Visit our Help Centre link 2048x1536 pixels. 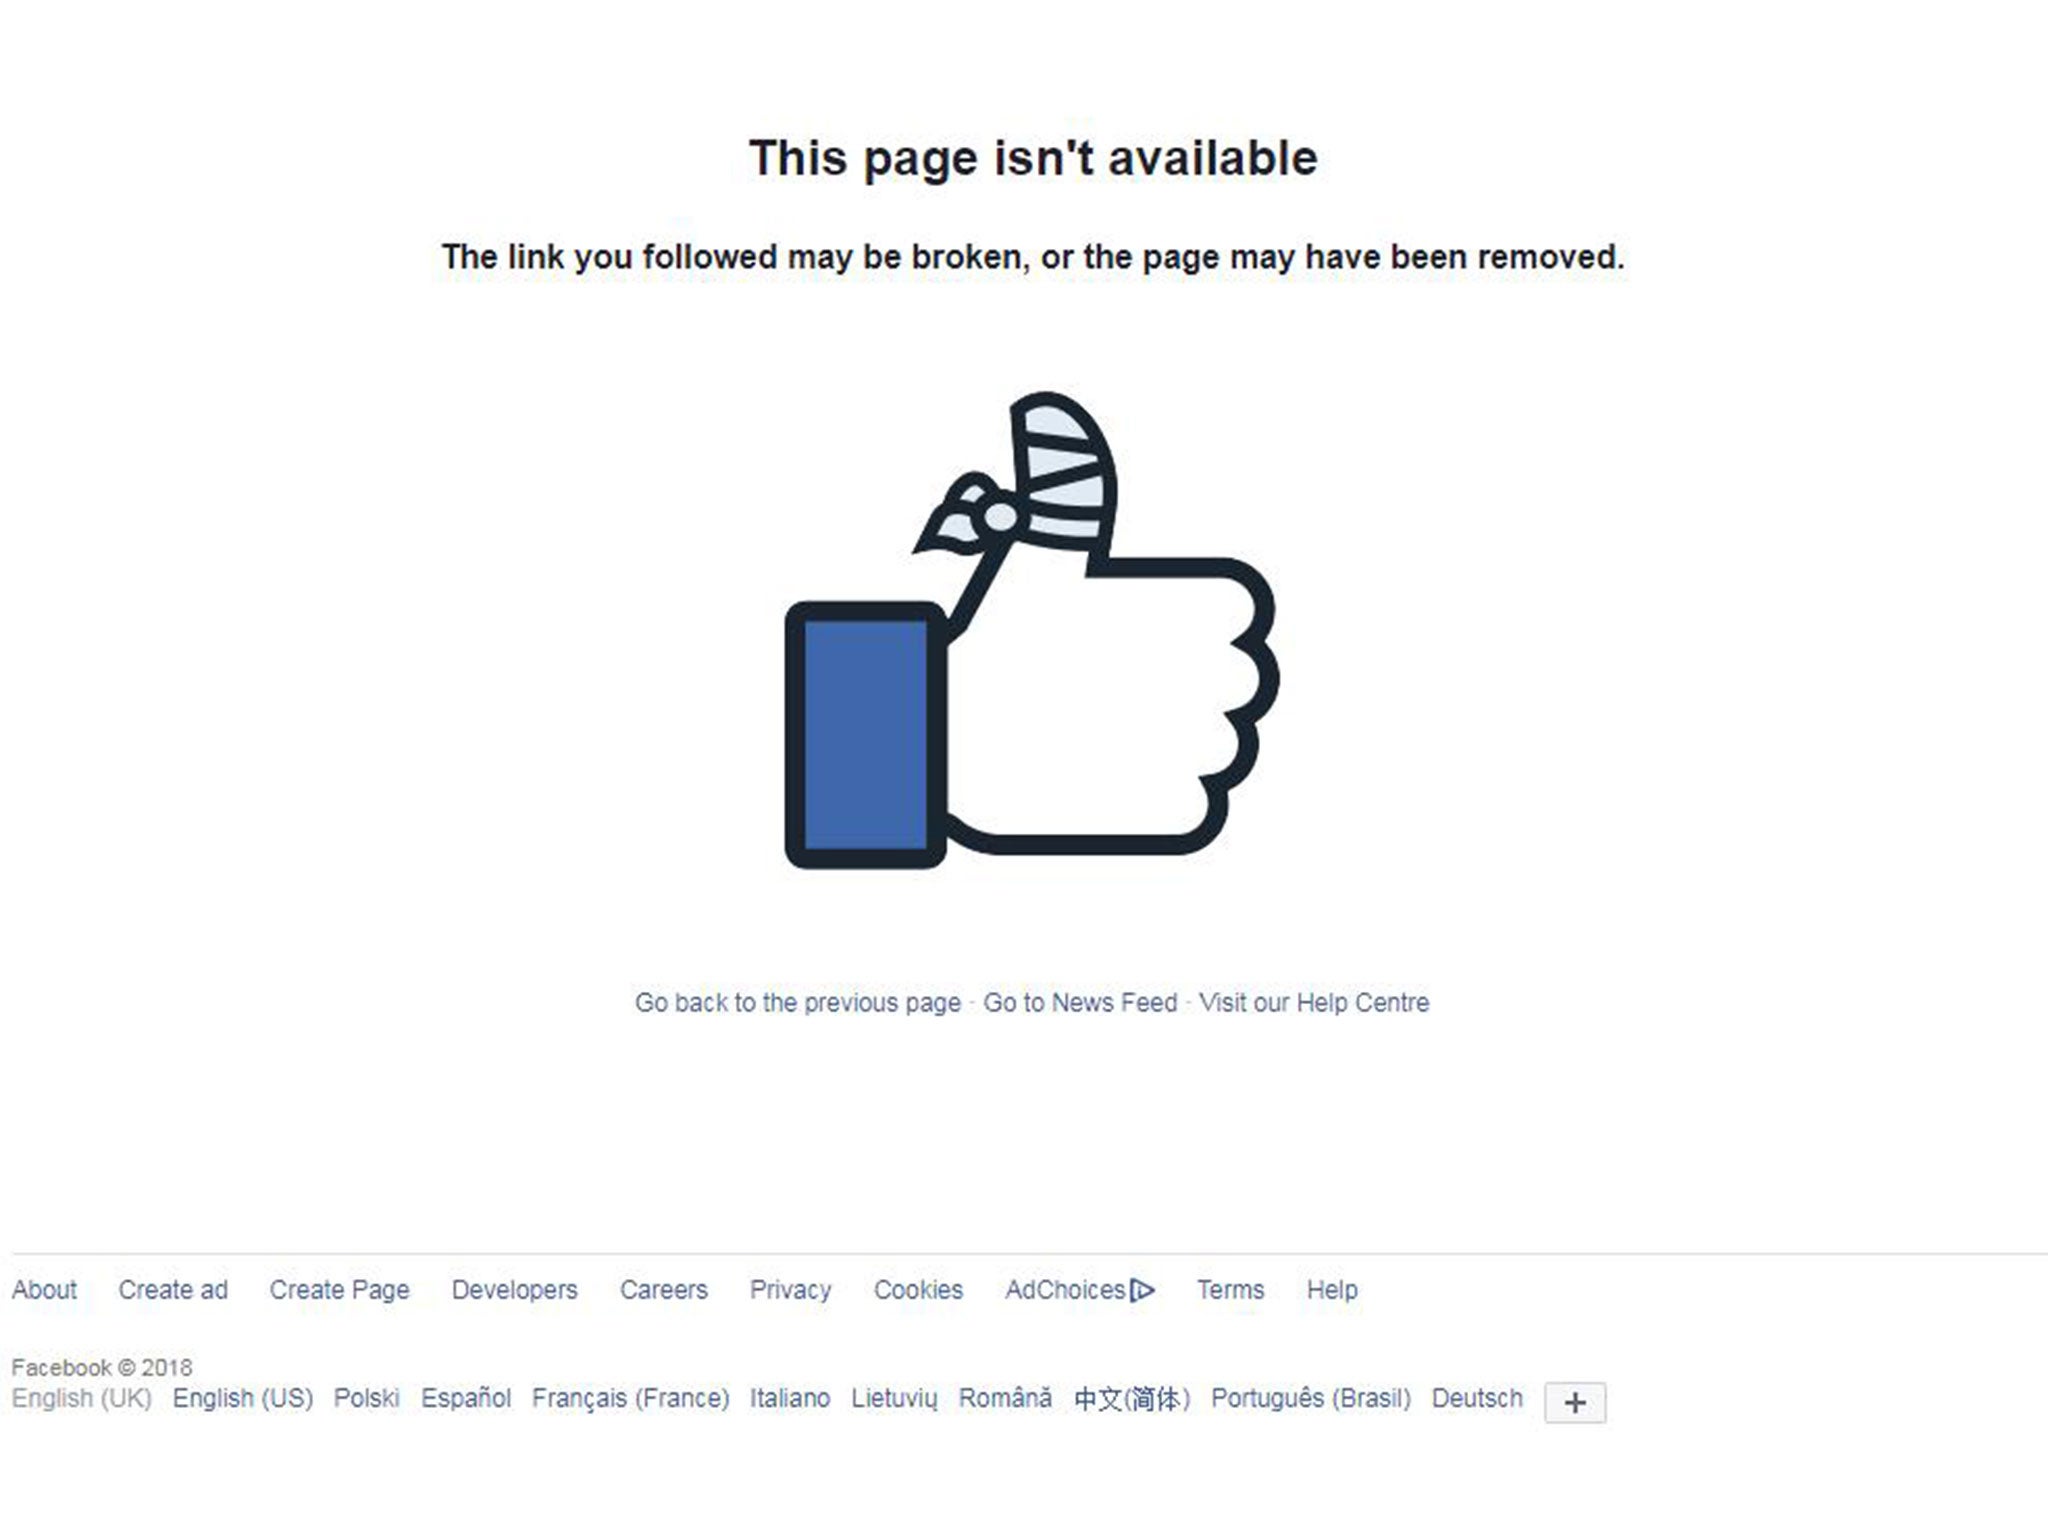point(1314,1002)
